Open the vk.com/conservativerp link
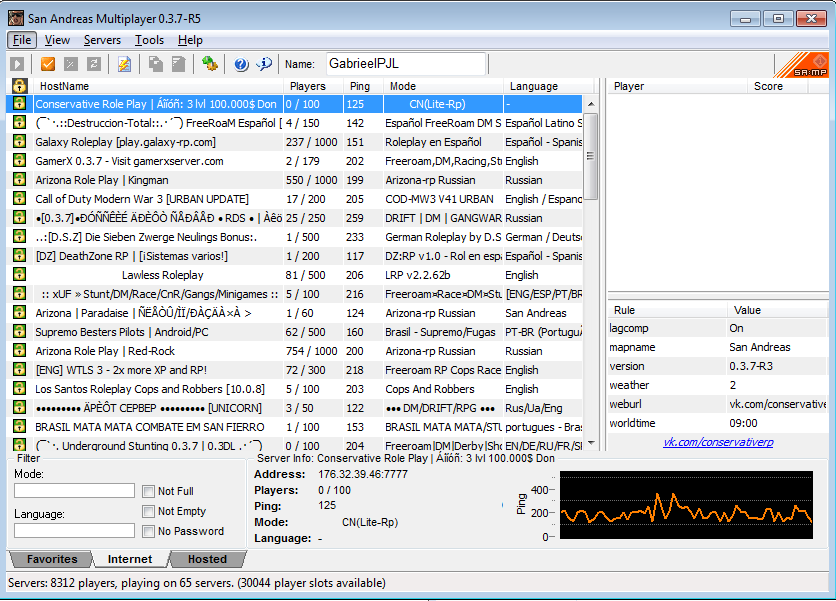The image size is (836, 601). 718,442
